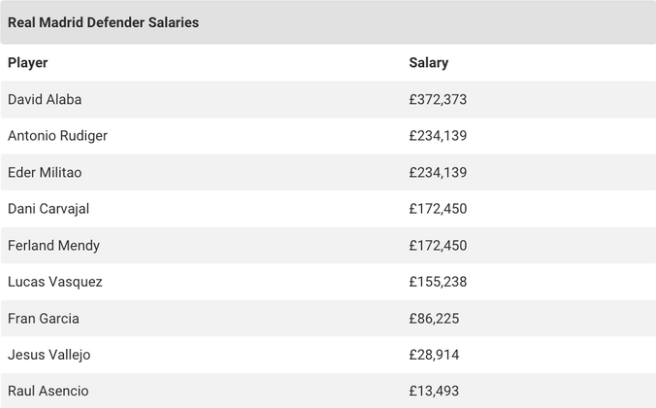Select the David Alaba player name
This screenshot has width=656, height=408.
44,99
